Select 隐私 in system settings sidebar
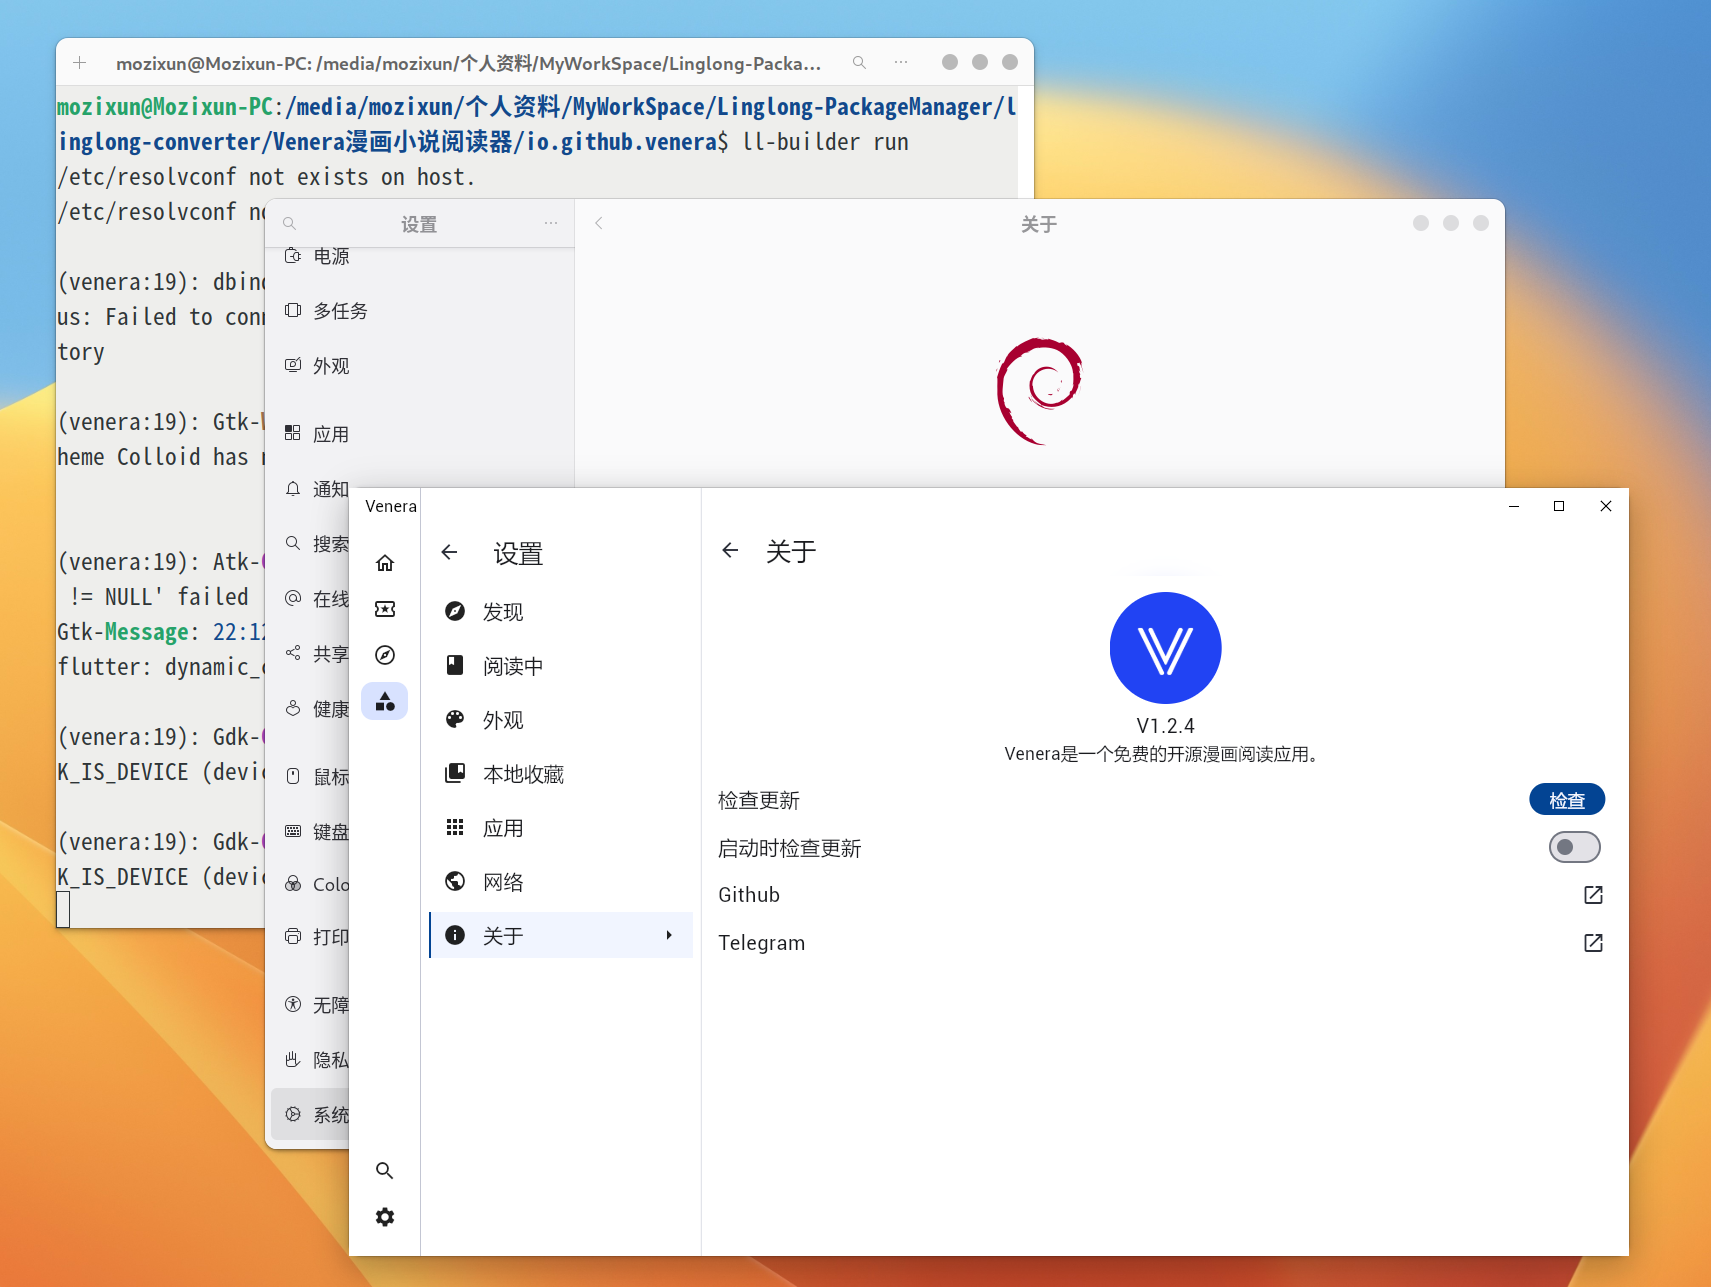 [311, 1060]
